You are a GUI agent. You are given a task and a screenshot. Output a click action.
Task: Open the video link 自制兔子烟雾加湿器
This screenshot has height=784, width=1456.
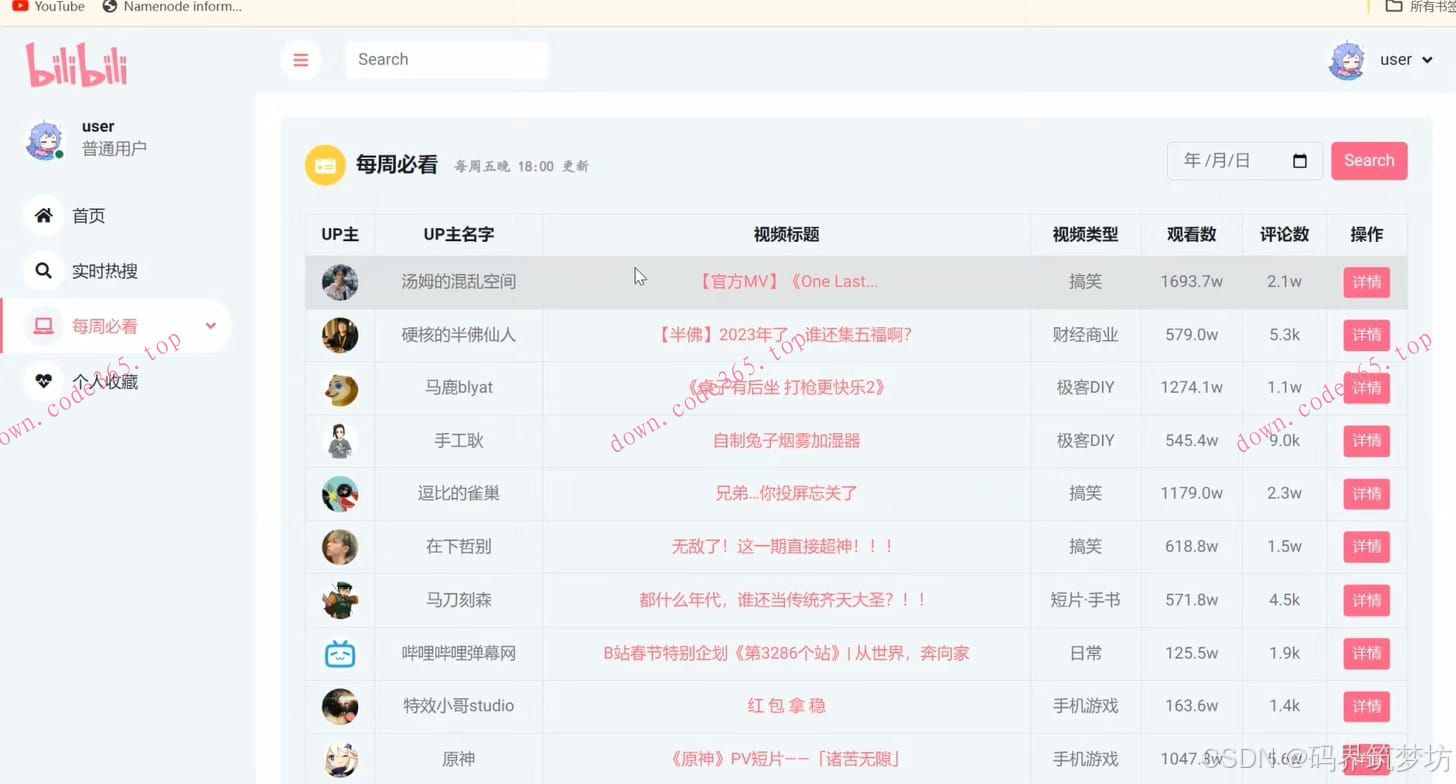(x=786, y=440)
